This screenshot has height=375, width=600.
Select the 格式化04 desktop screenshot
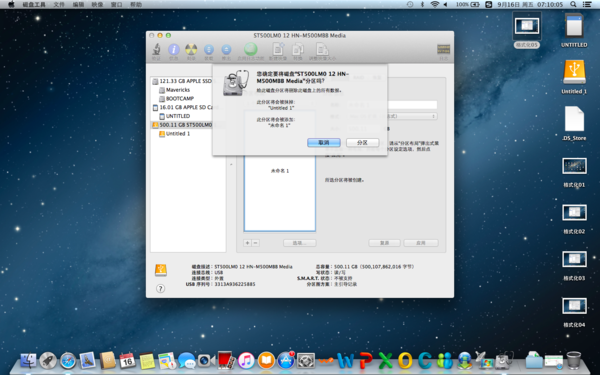(x=574, y=312)
